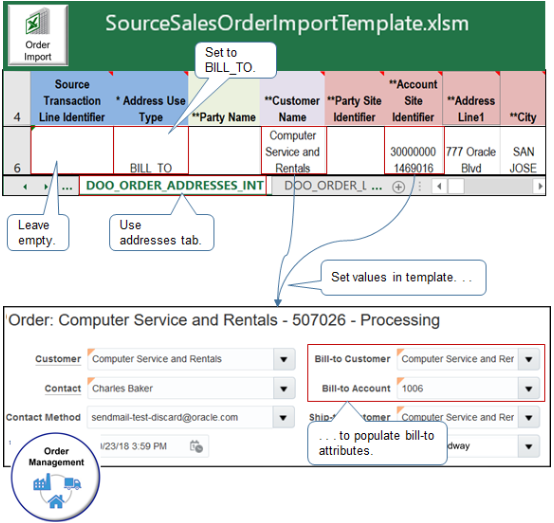Click the Contact Method email input field

click(179, 418)
